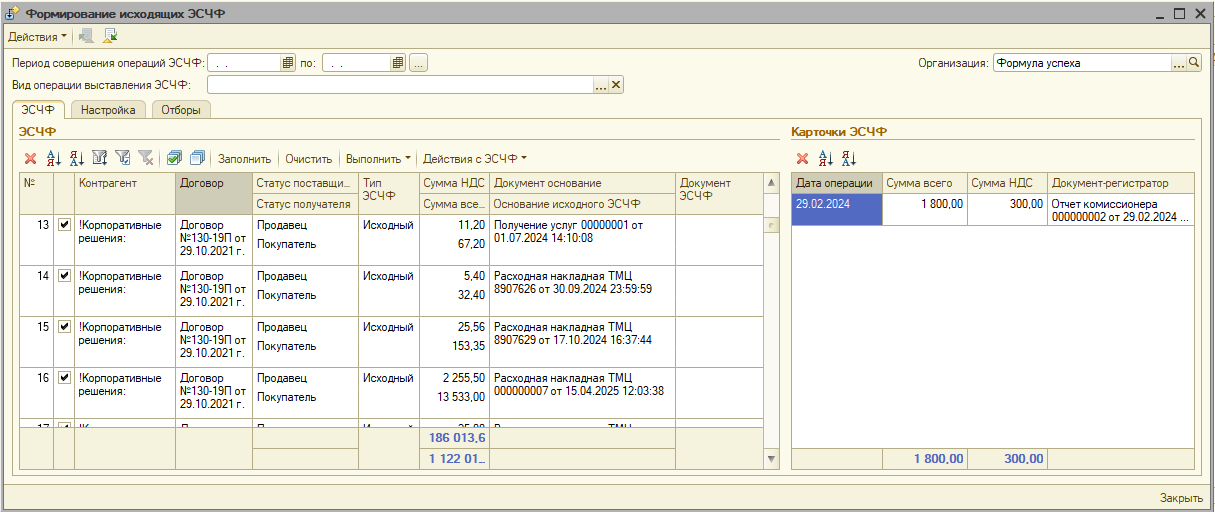Viewport: 1215px width, 512px height.
Task: Uncheck the checkbox in row 13
Action: (64, 225)
